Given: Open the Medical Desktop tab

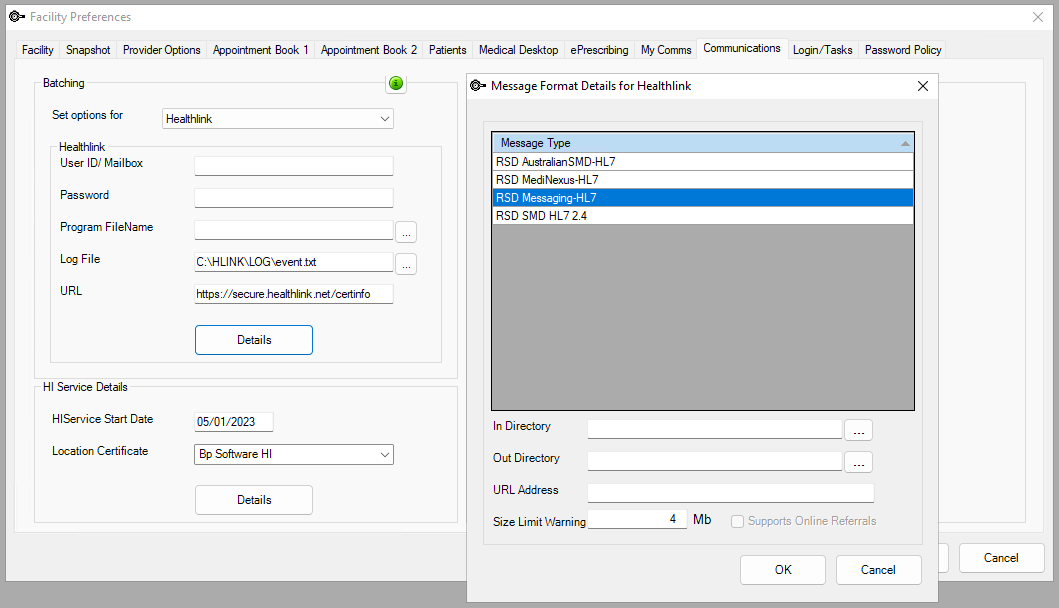Looking at the screenshot, I should (518, 50).
